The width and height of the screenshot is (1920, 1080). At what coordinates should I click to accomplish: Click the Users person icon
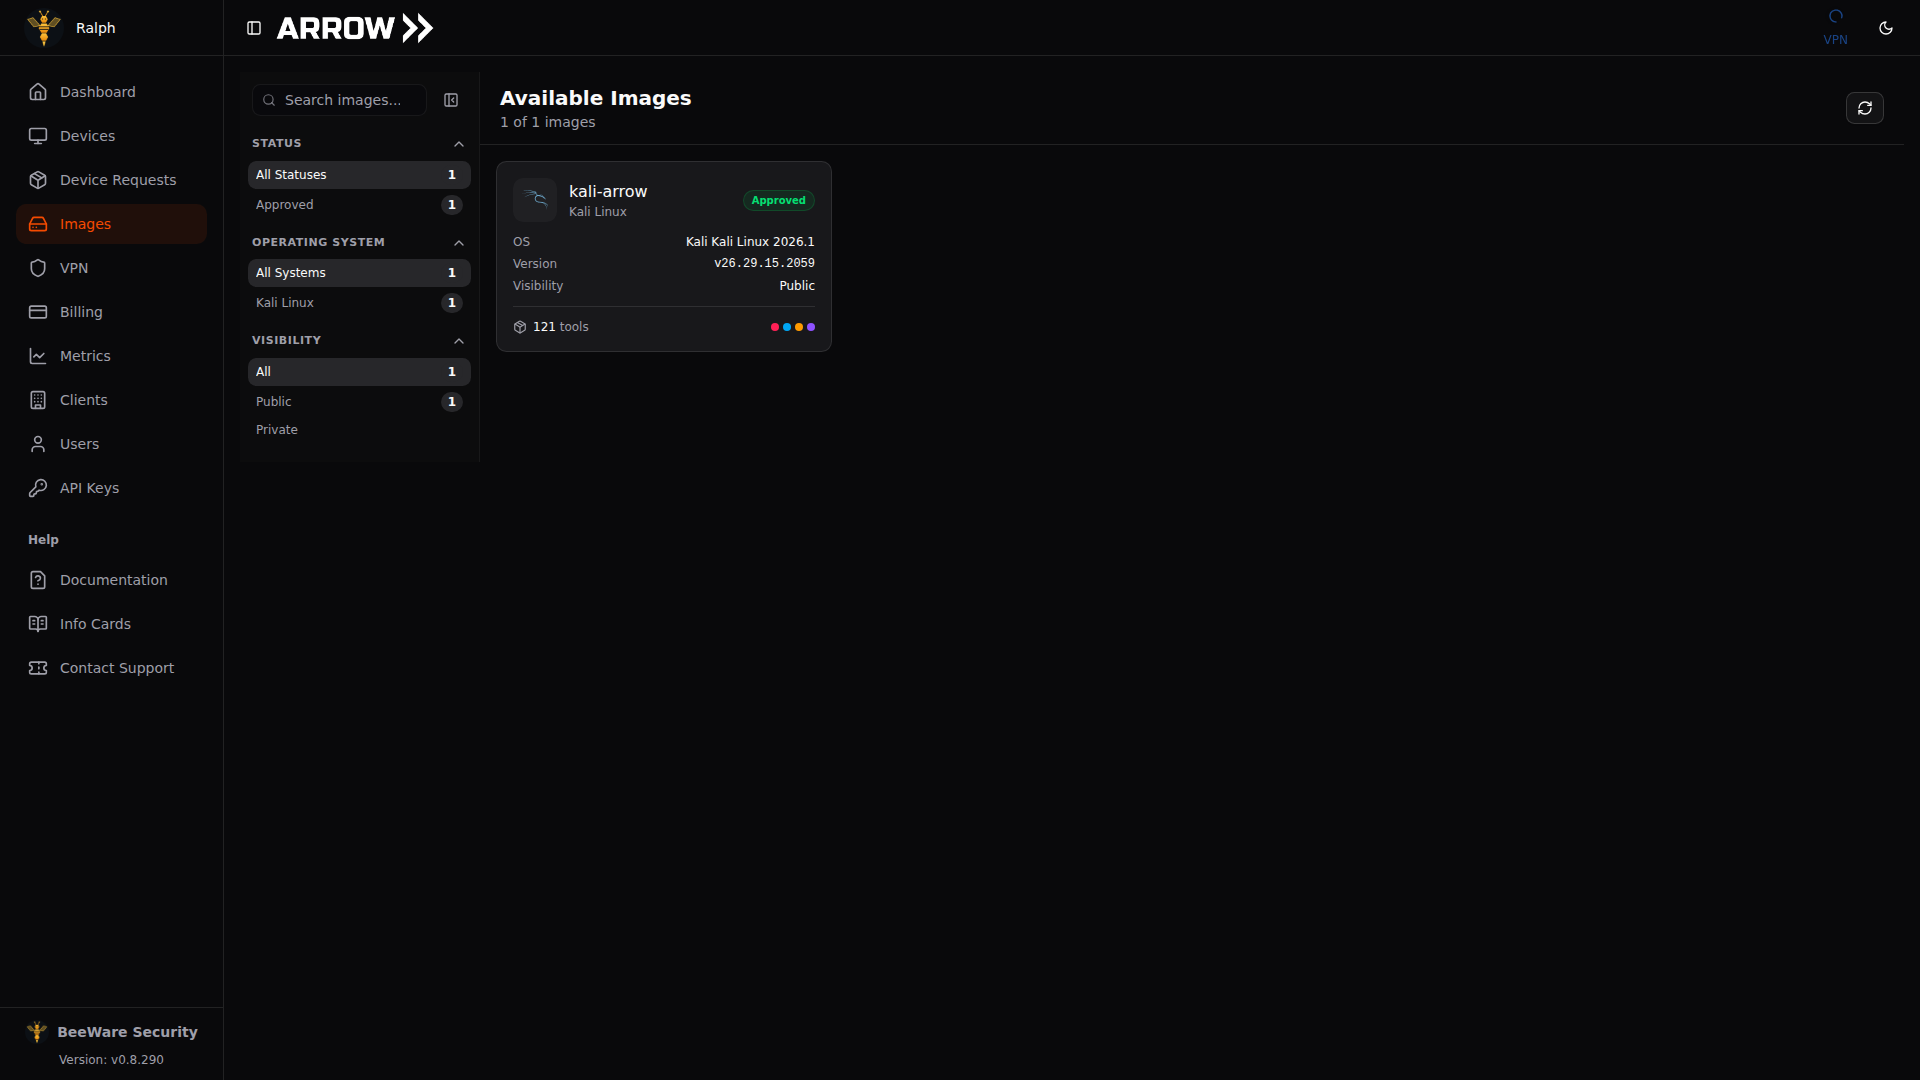tap(38, 444)
